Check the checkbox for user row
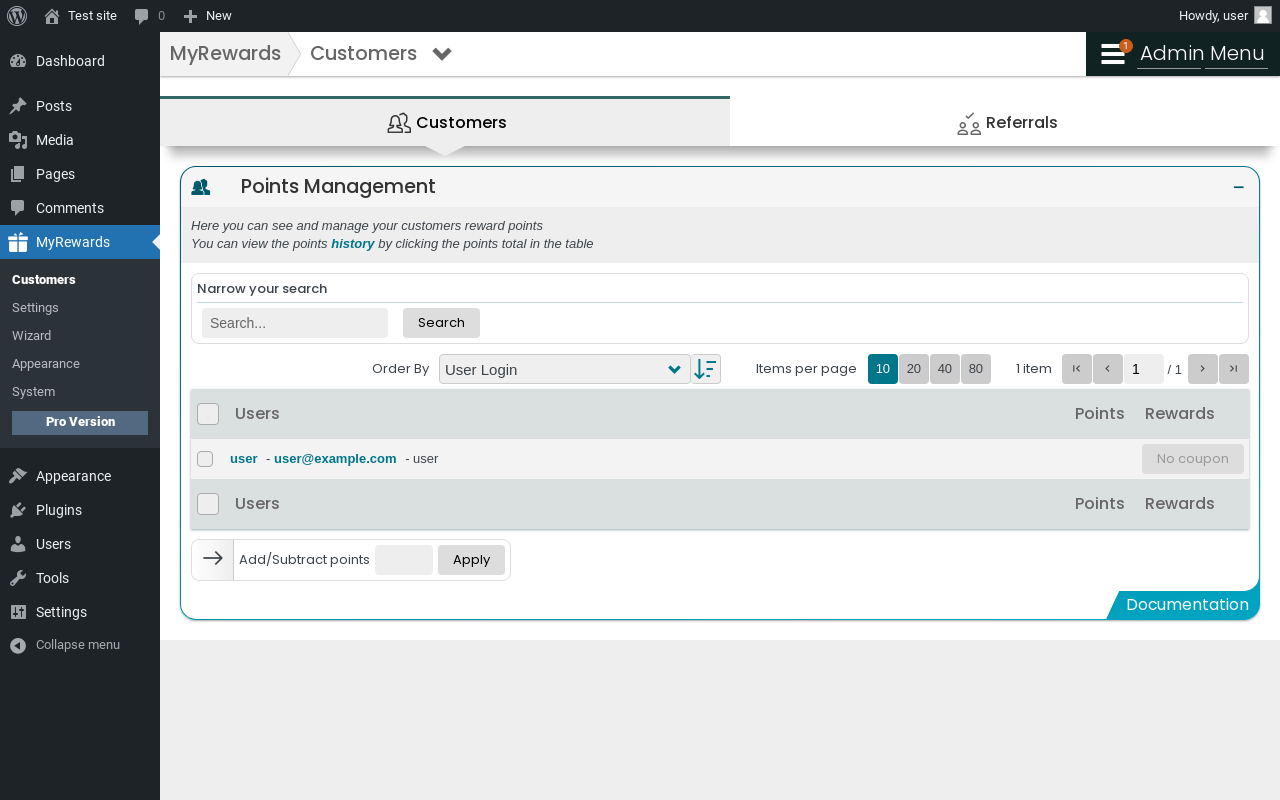Image resolution: width=1280 pixels, height=800 pixels. click(x=205, y=459)
